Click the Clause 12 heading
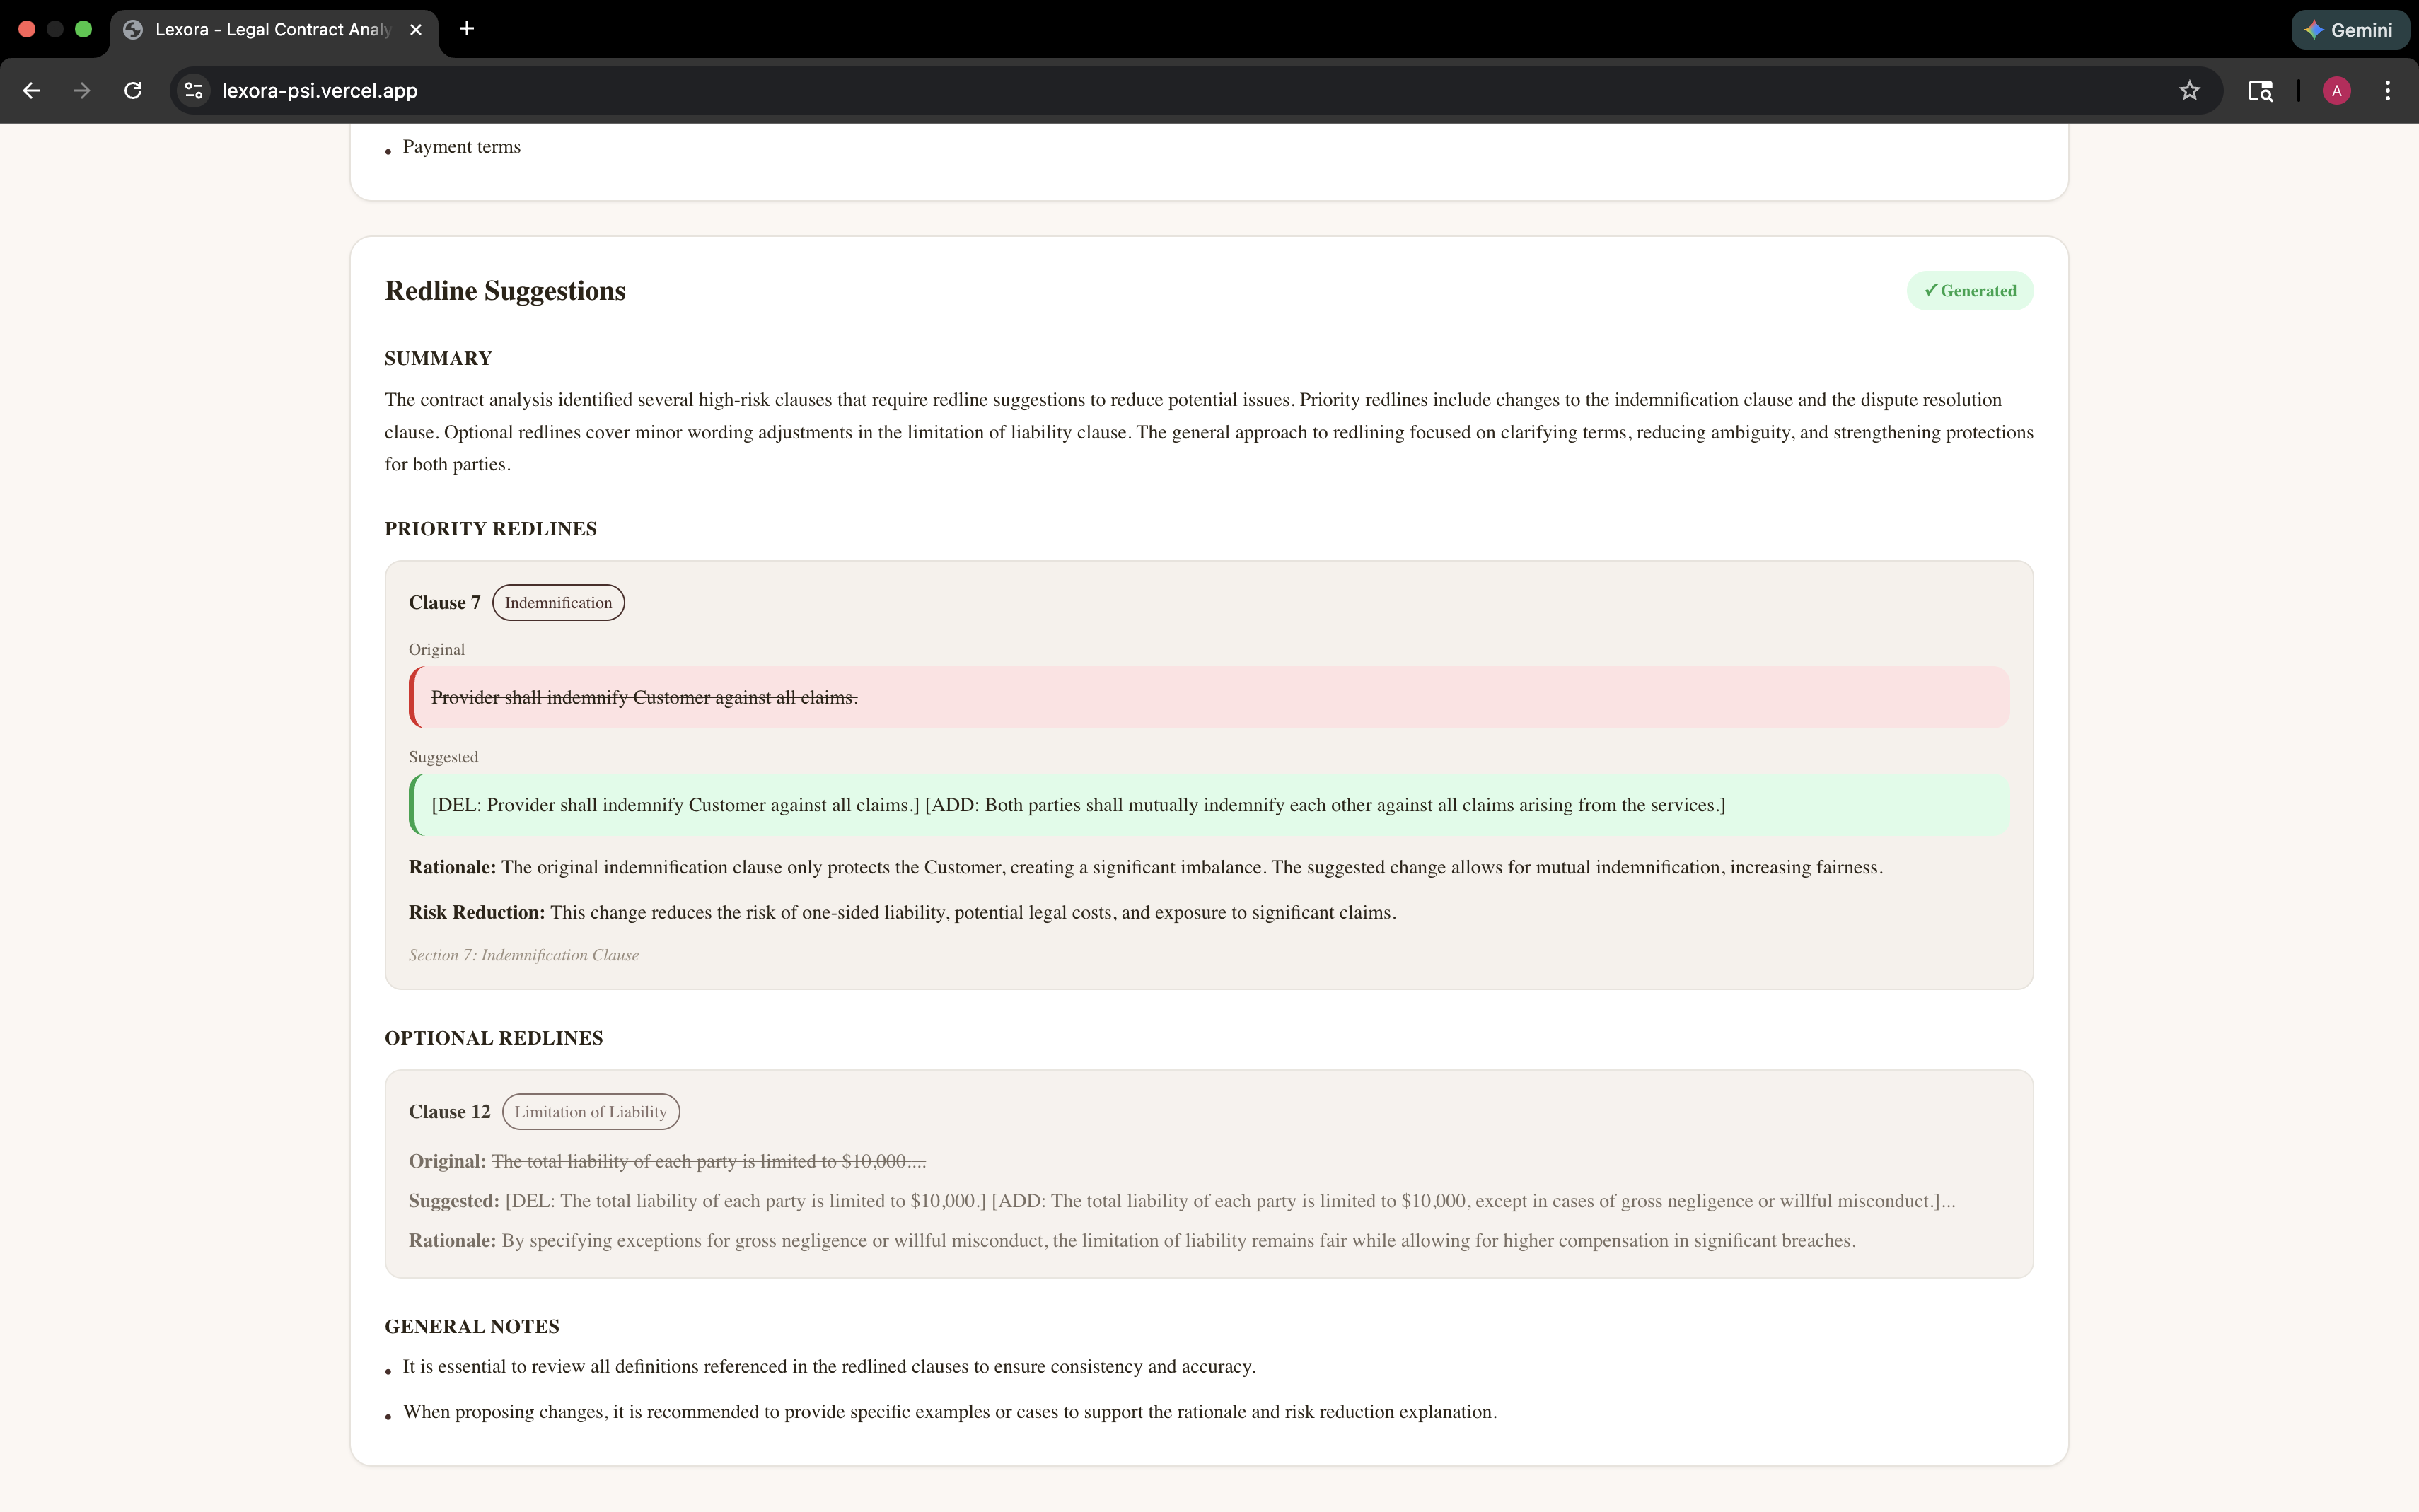Viewport: 2419px width, 1512px height. 449,1112
